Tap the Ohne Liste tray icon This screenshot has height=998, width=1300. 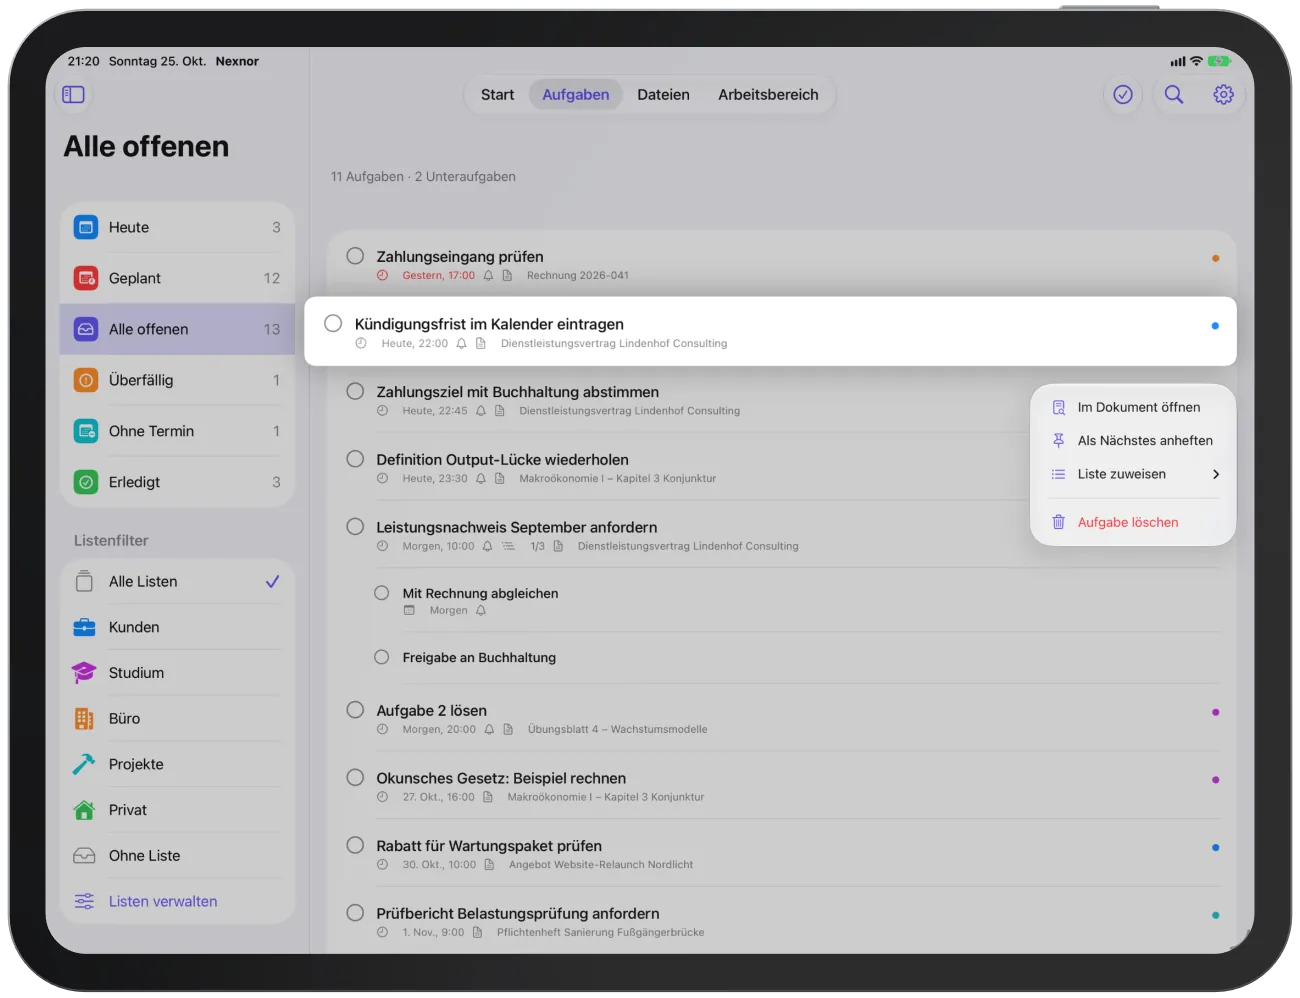pyautogui.click(x=84, y=856)
